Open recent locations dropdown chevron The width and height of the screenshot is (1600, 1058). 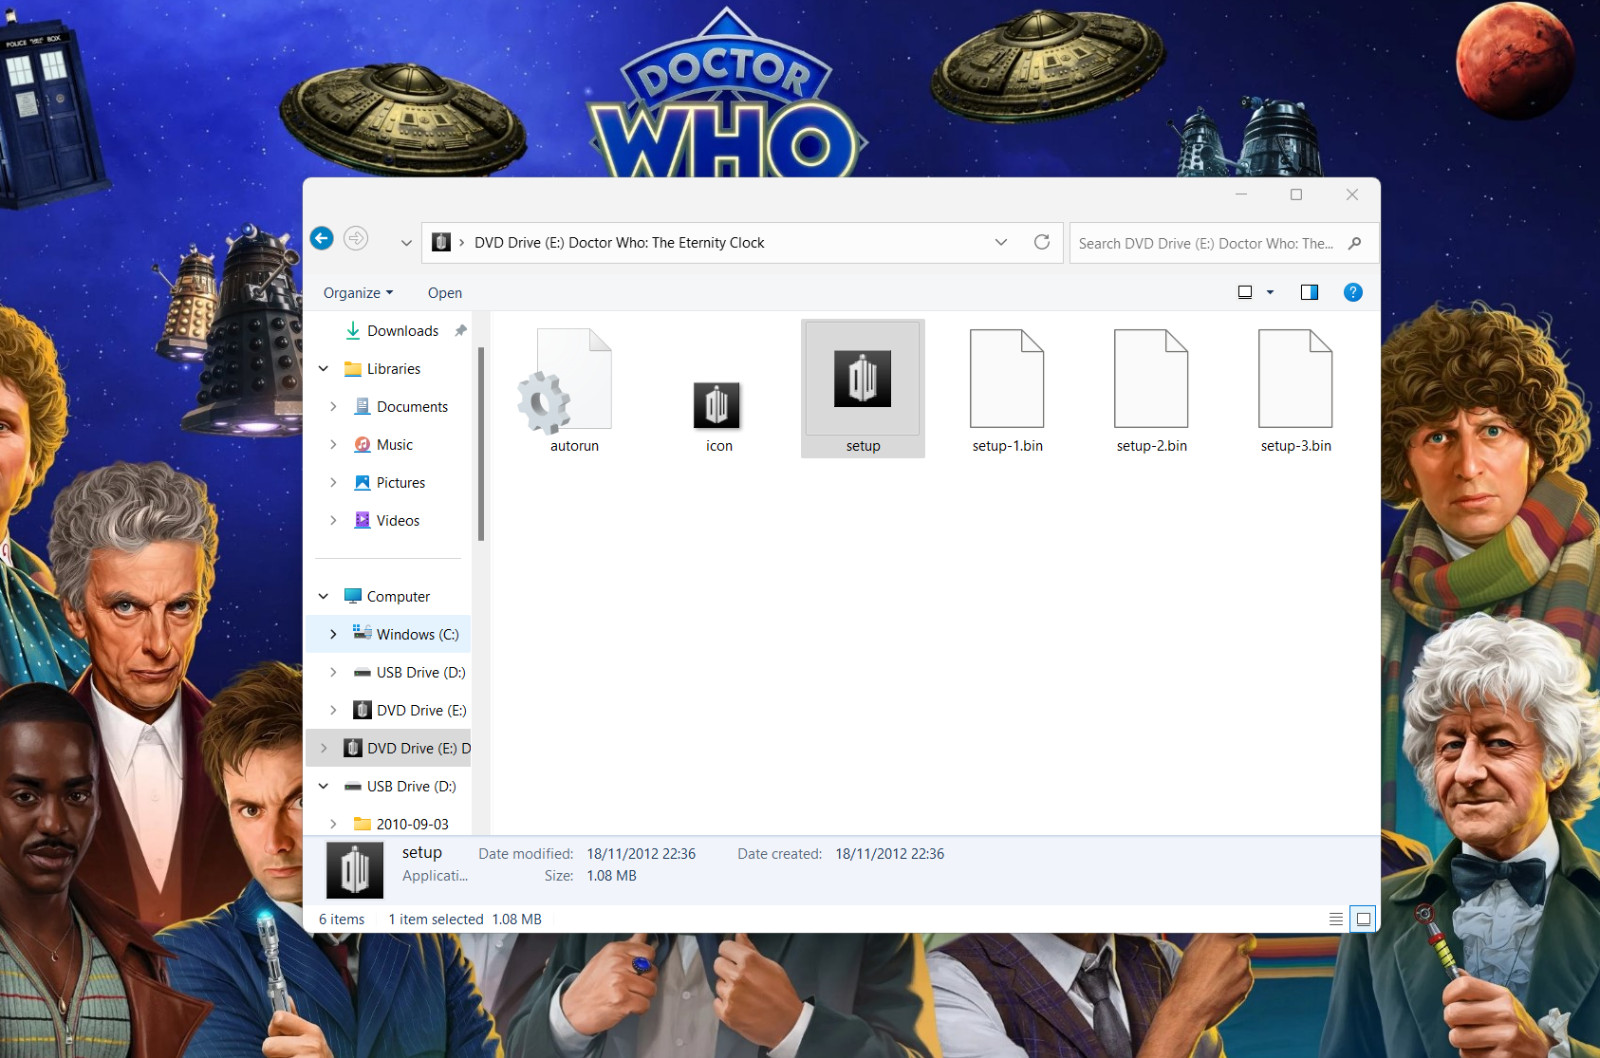(406, 243)
